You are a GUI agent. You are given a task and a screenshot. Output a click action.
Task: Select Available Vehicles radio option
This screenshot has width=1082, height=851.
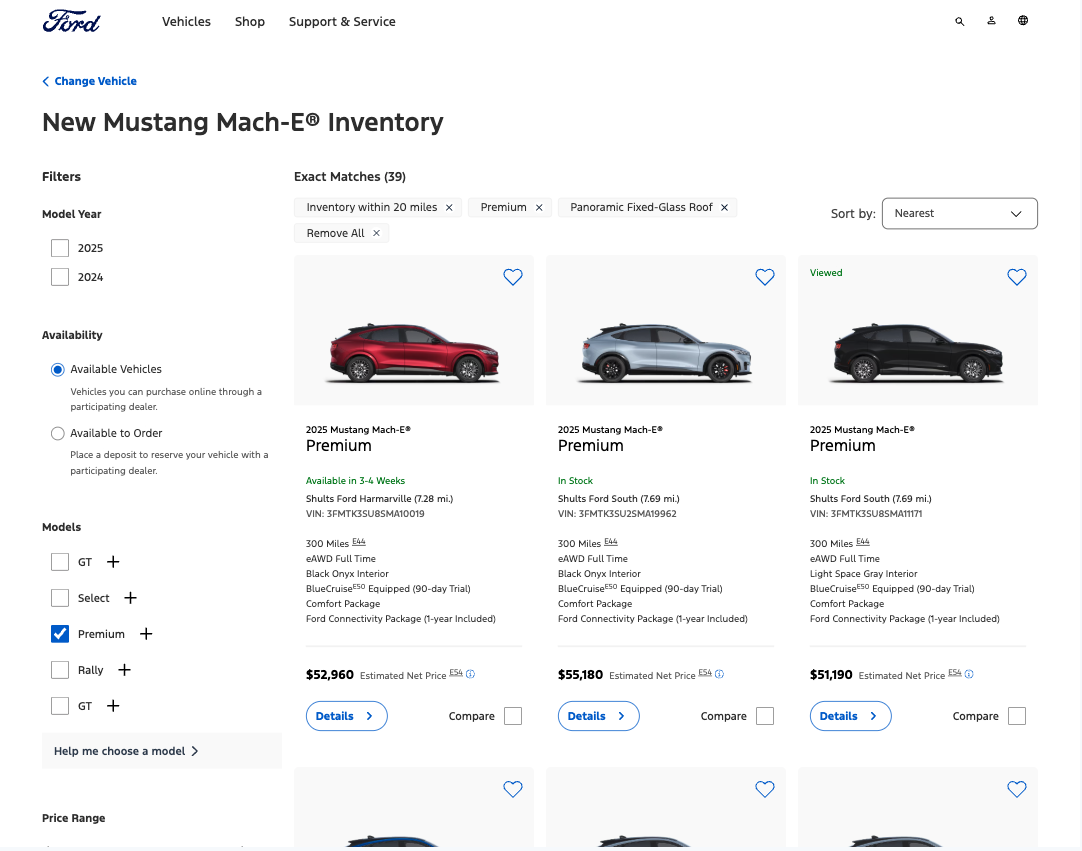tap(58, 369)
